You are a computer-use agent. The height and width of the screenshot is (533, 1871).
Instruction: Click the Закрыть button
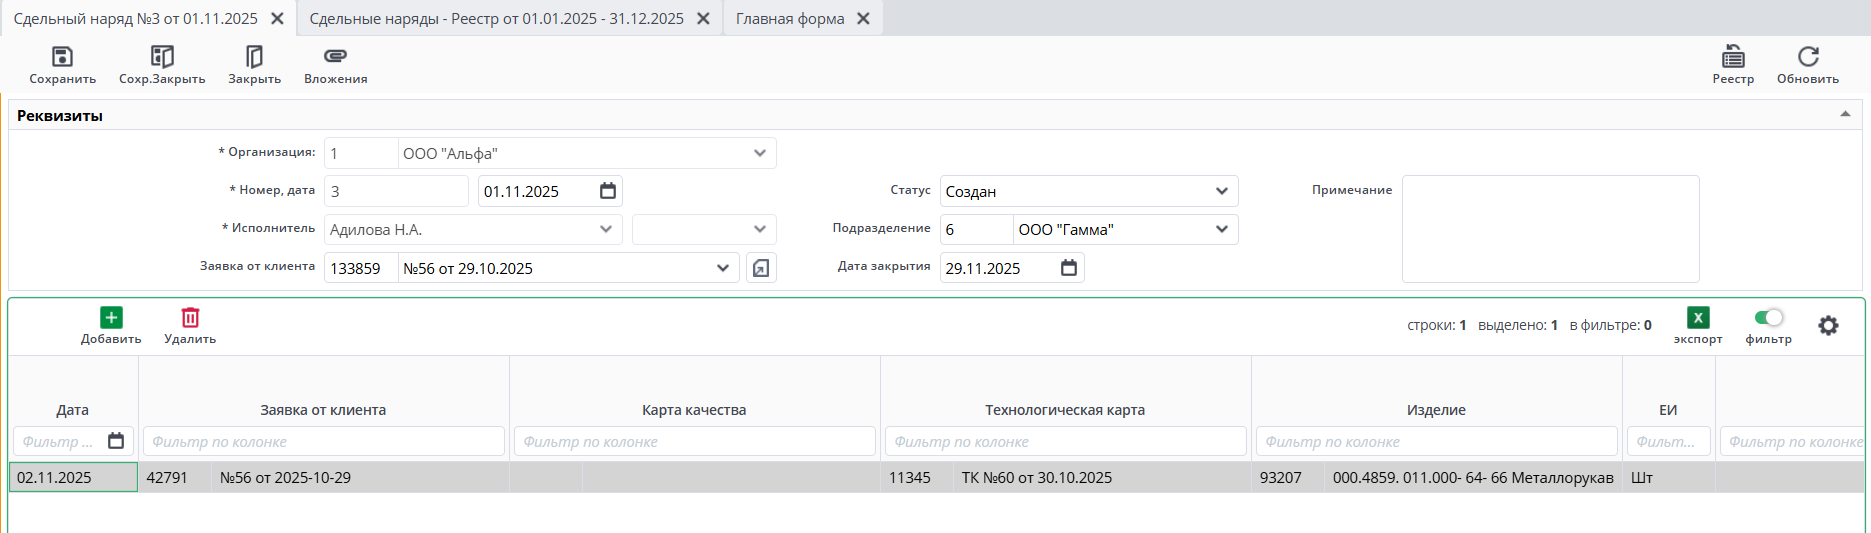pyautogui.click(x=254, y=57)
